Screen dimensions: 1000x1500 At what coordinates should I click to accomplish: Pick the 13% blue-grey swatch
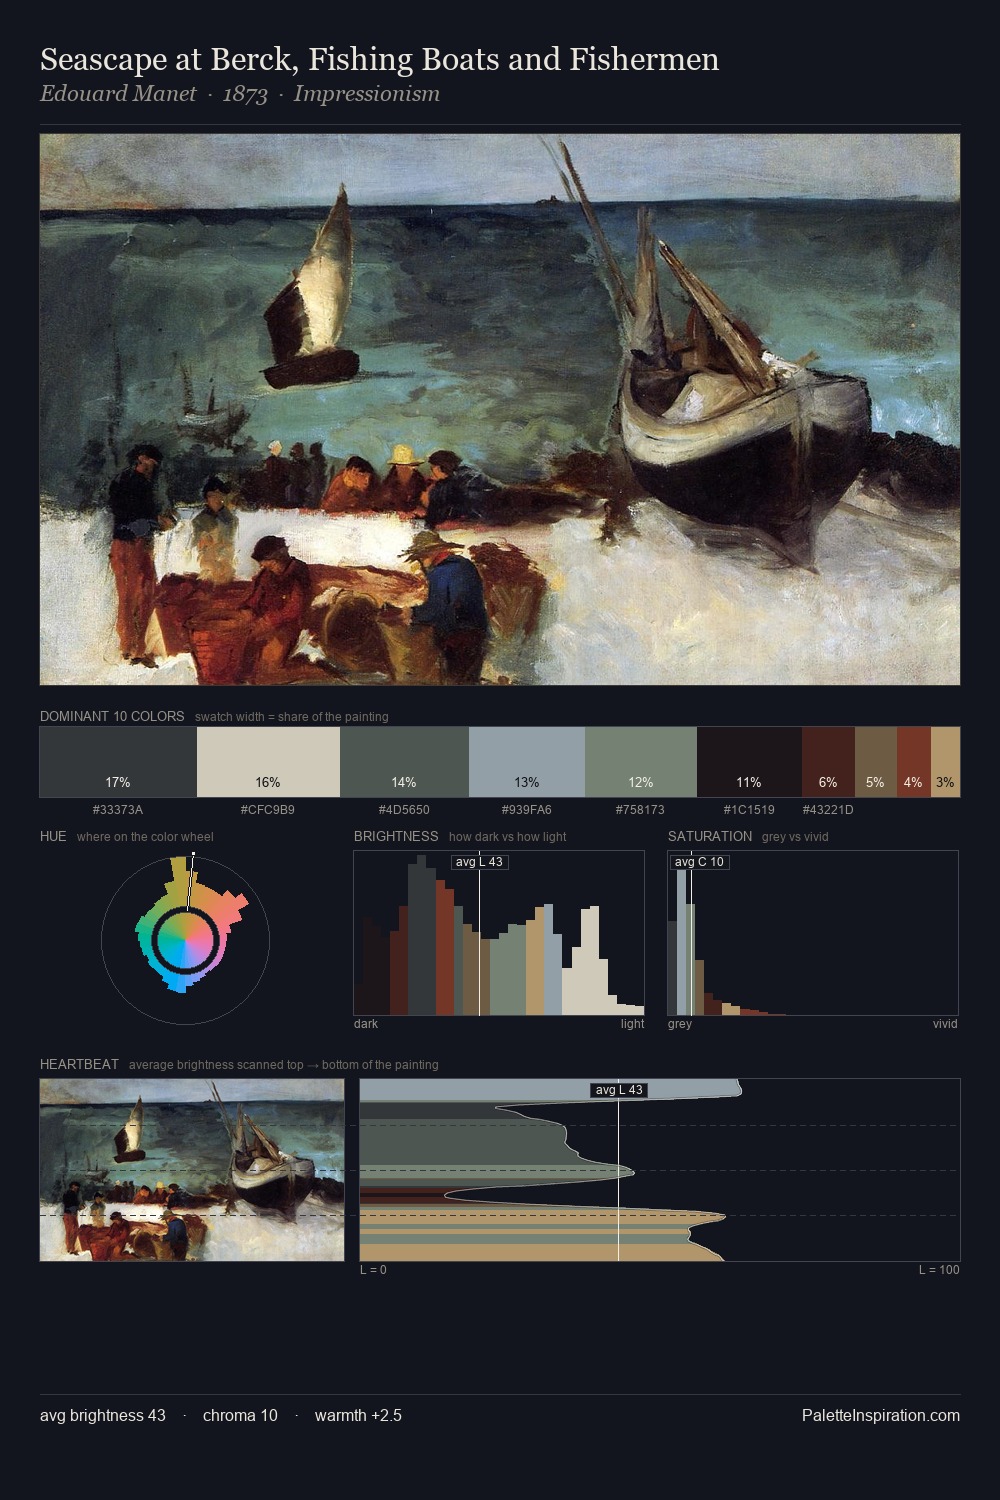coord(527,762)
